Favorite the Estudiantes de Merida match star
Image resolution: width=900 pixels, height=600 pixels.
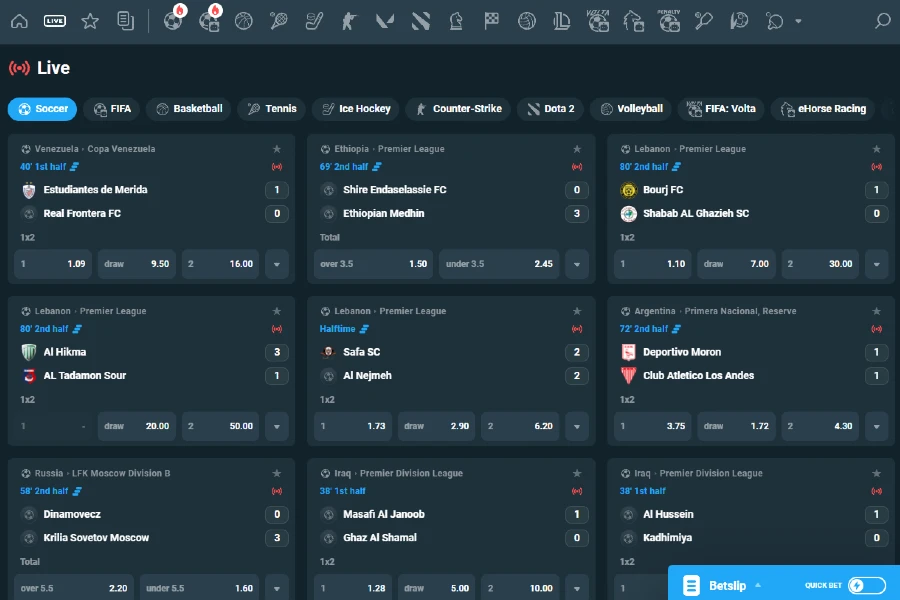(x=277, y=149)
